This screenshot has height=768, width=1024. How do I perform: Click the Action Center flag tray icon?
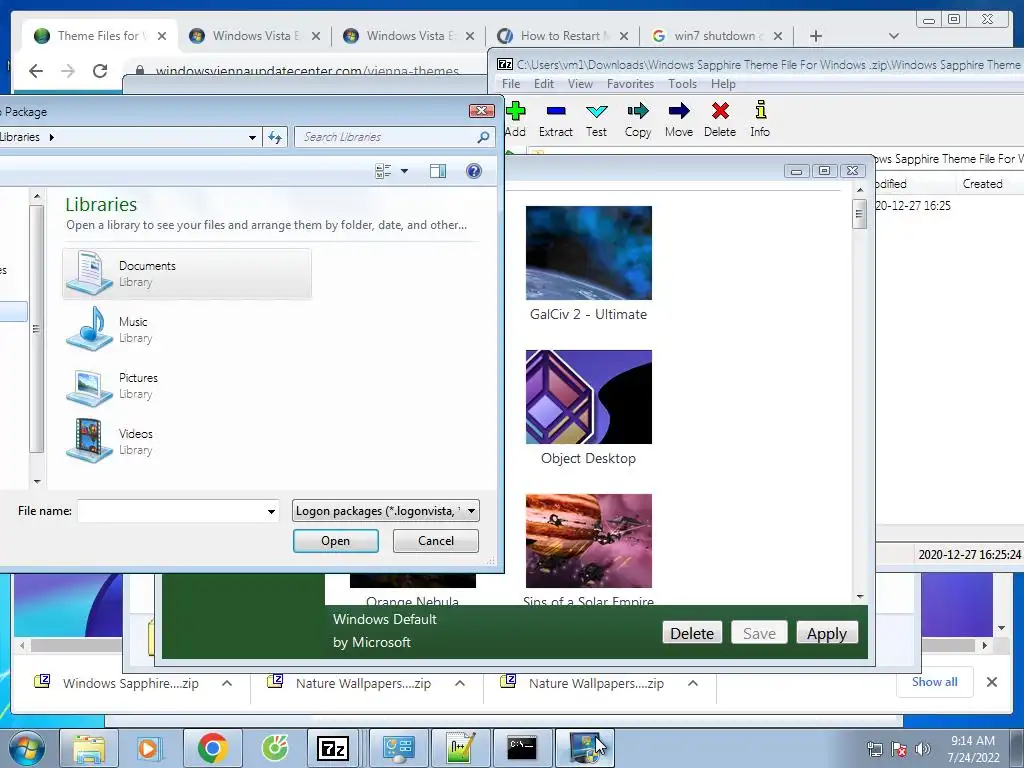point(899,750)
